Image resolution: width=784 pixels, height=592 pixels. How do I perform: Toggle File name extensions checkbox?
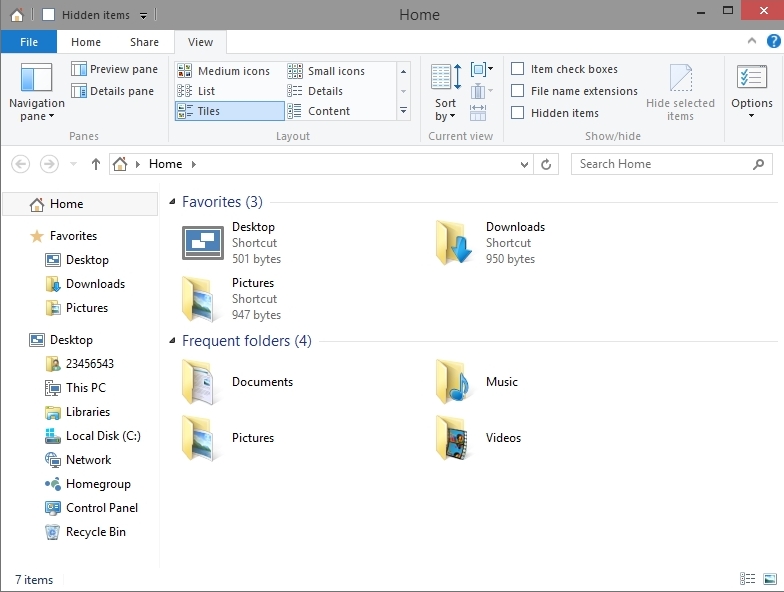[518, 91]
